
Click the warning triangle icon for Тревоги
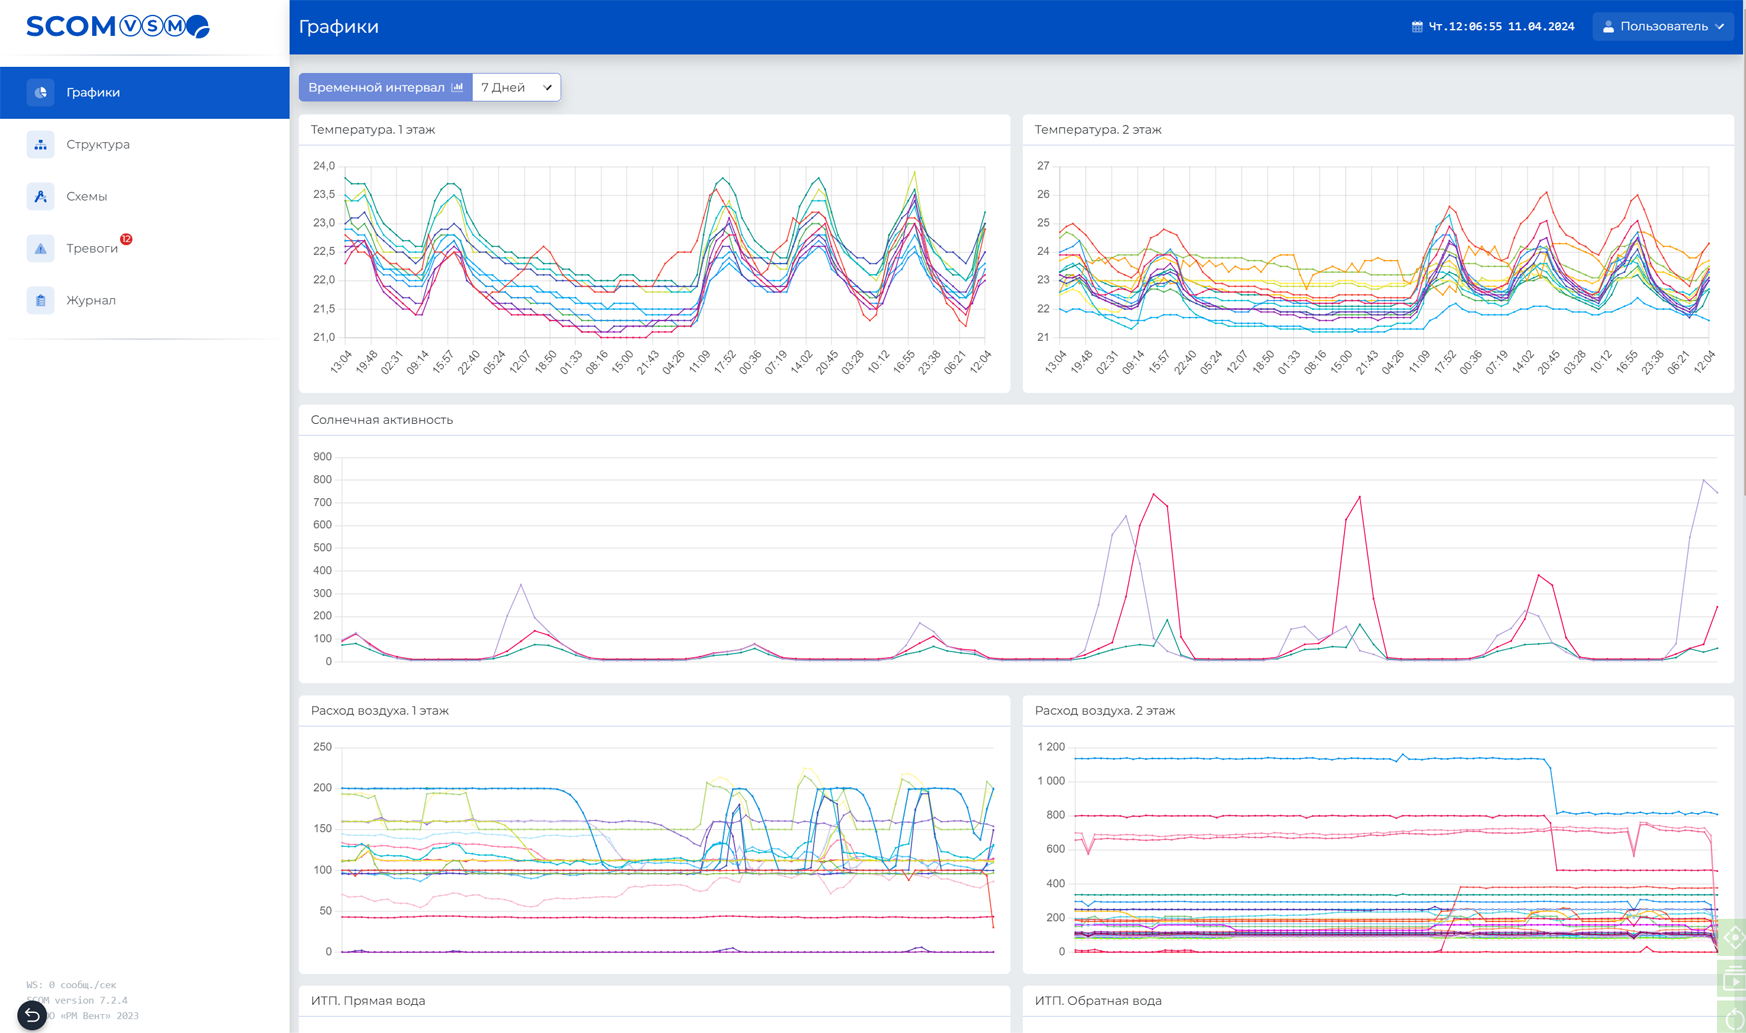pyautogui.click(x=41, y=248)
